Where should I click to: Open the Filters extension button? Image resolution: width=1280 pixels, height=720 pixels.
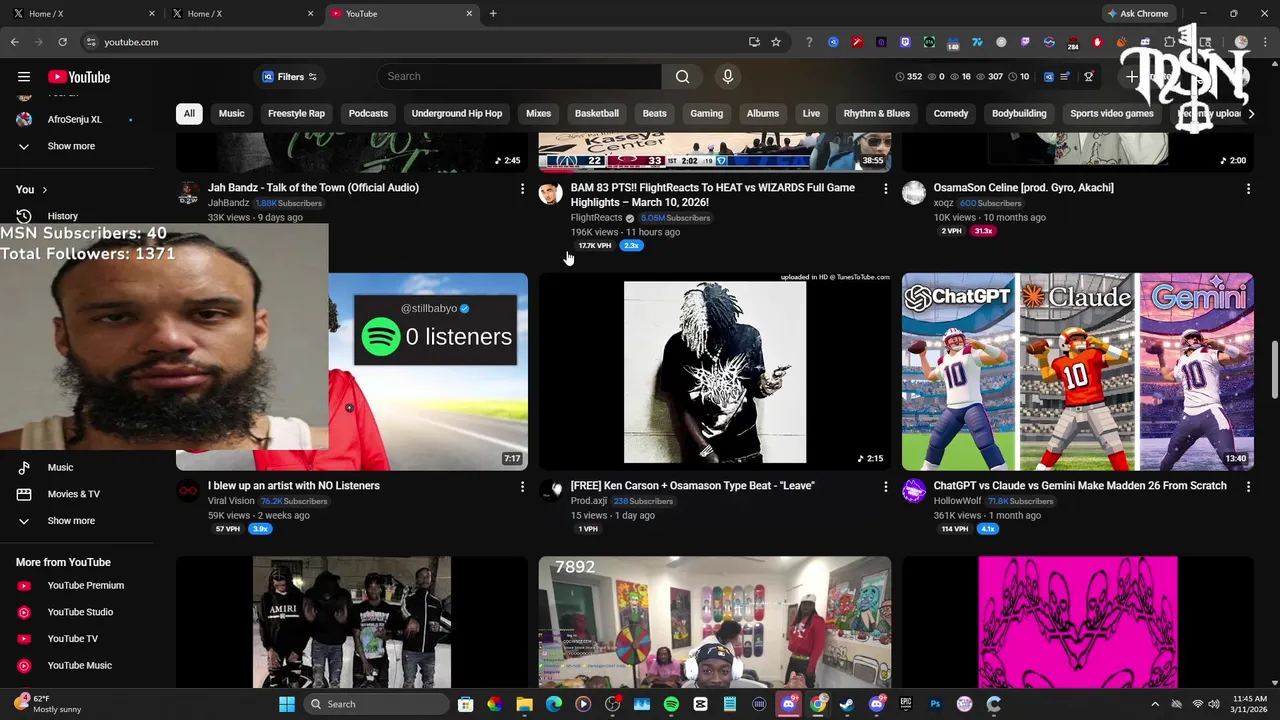pos(290,77)
